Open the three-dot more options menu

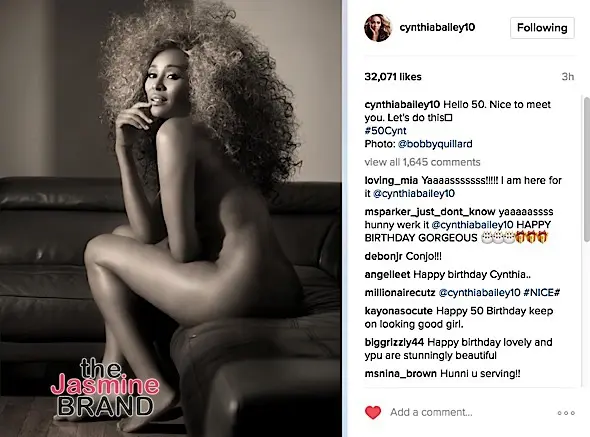(x=566, y=413)
